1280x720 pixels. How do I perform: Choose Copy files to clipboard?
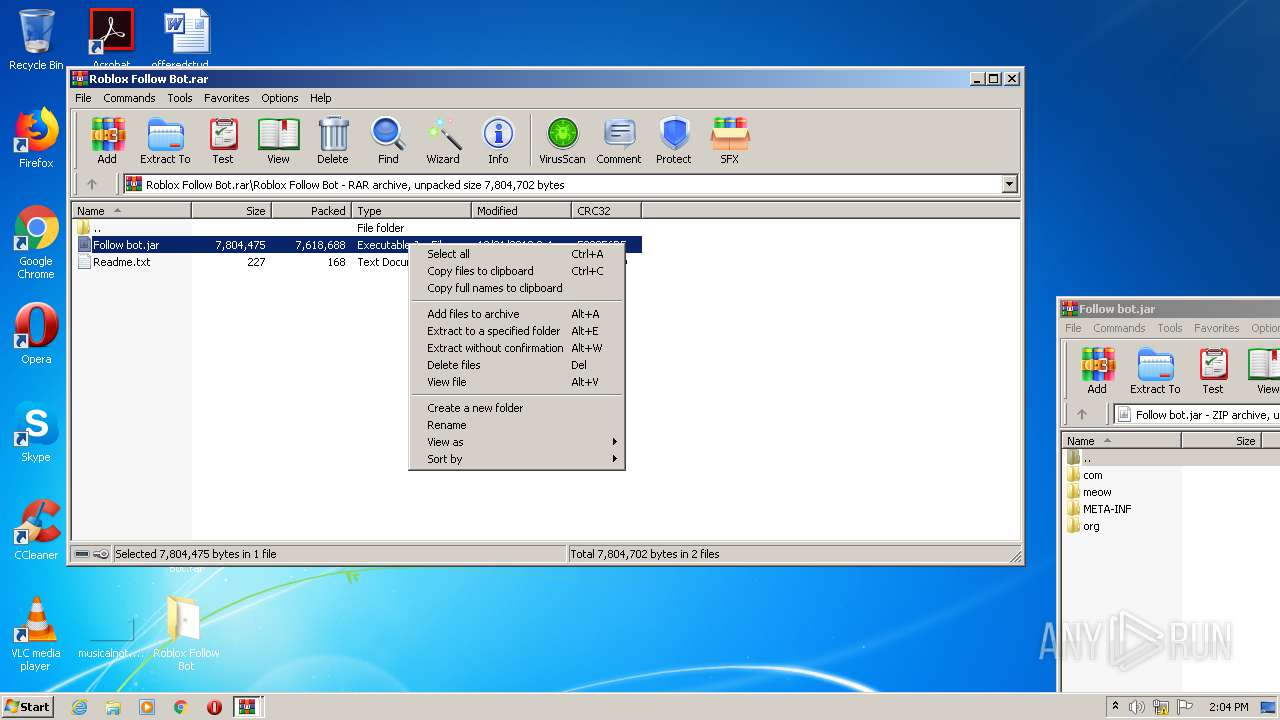pyautogui.click(x=517, y=271)
